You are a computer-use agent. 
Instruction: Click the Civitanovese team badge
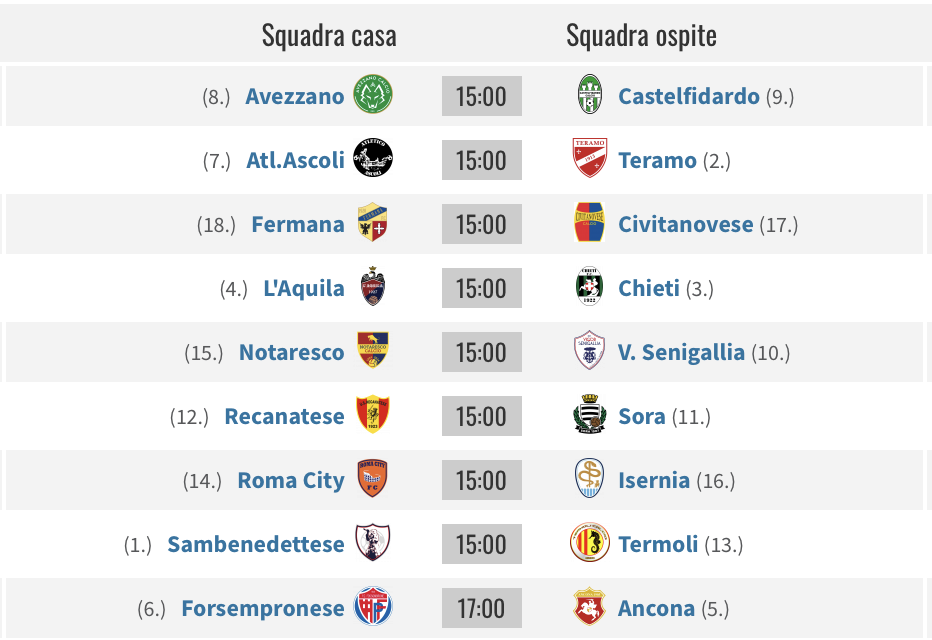click(589, 224)
